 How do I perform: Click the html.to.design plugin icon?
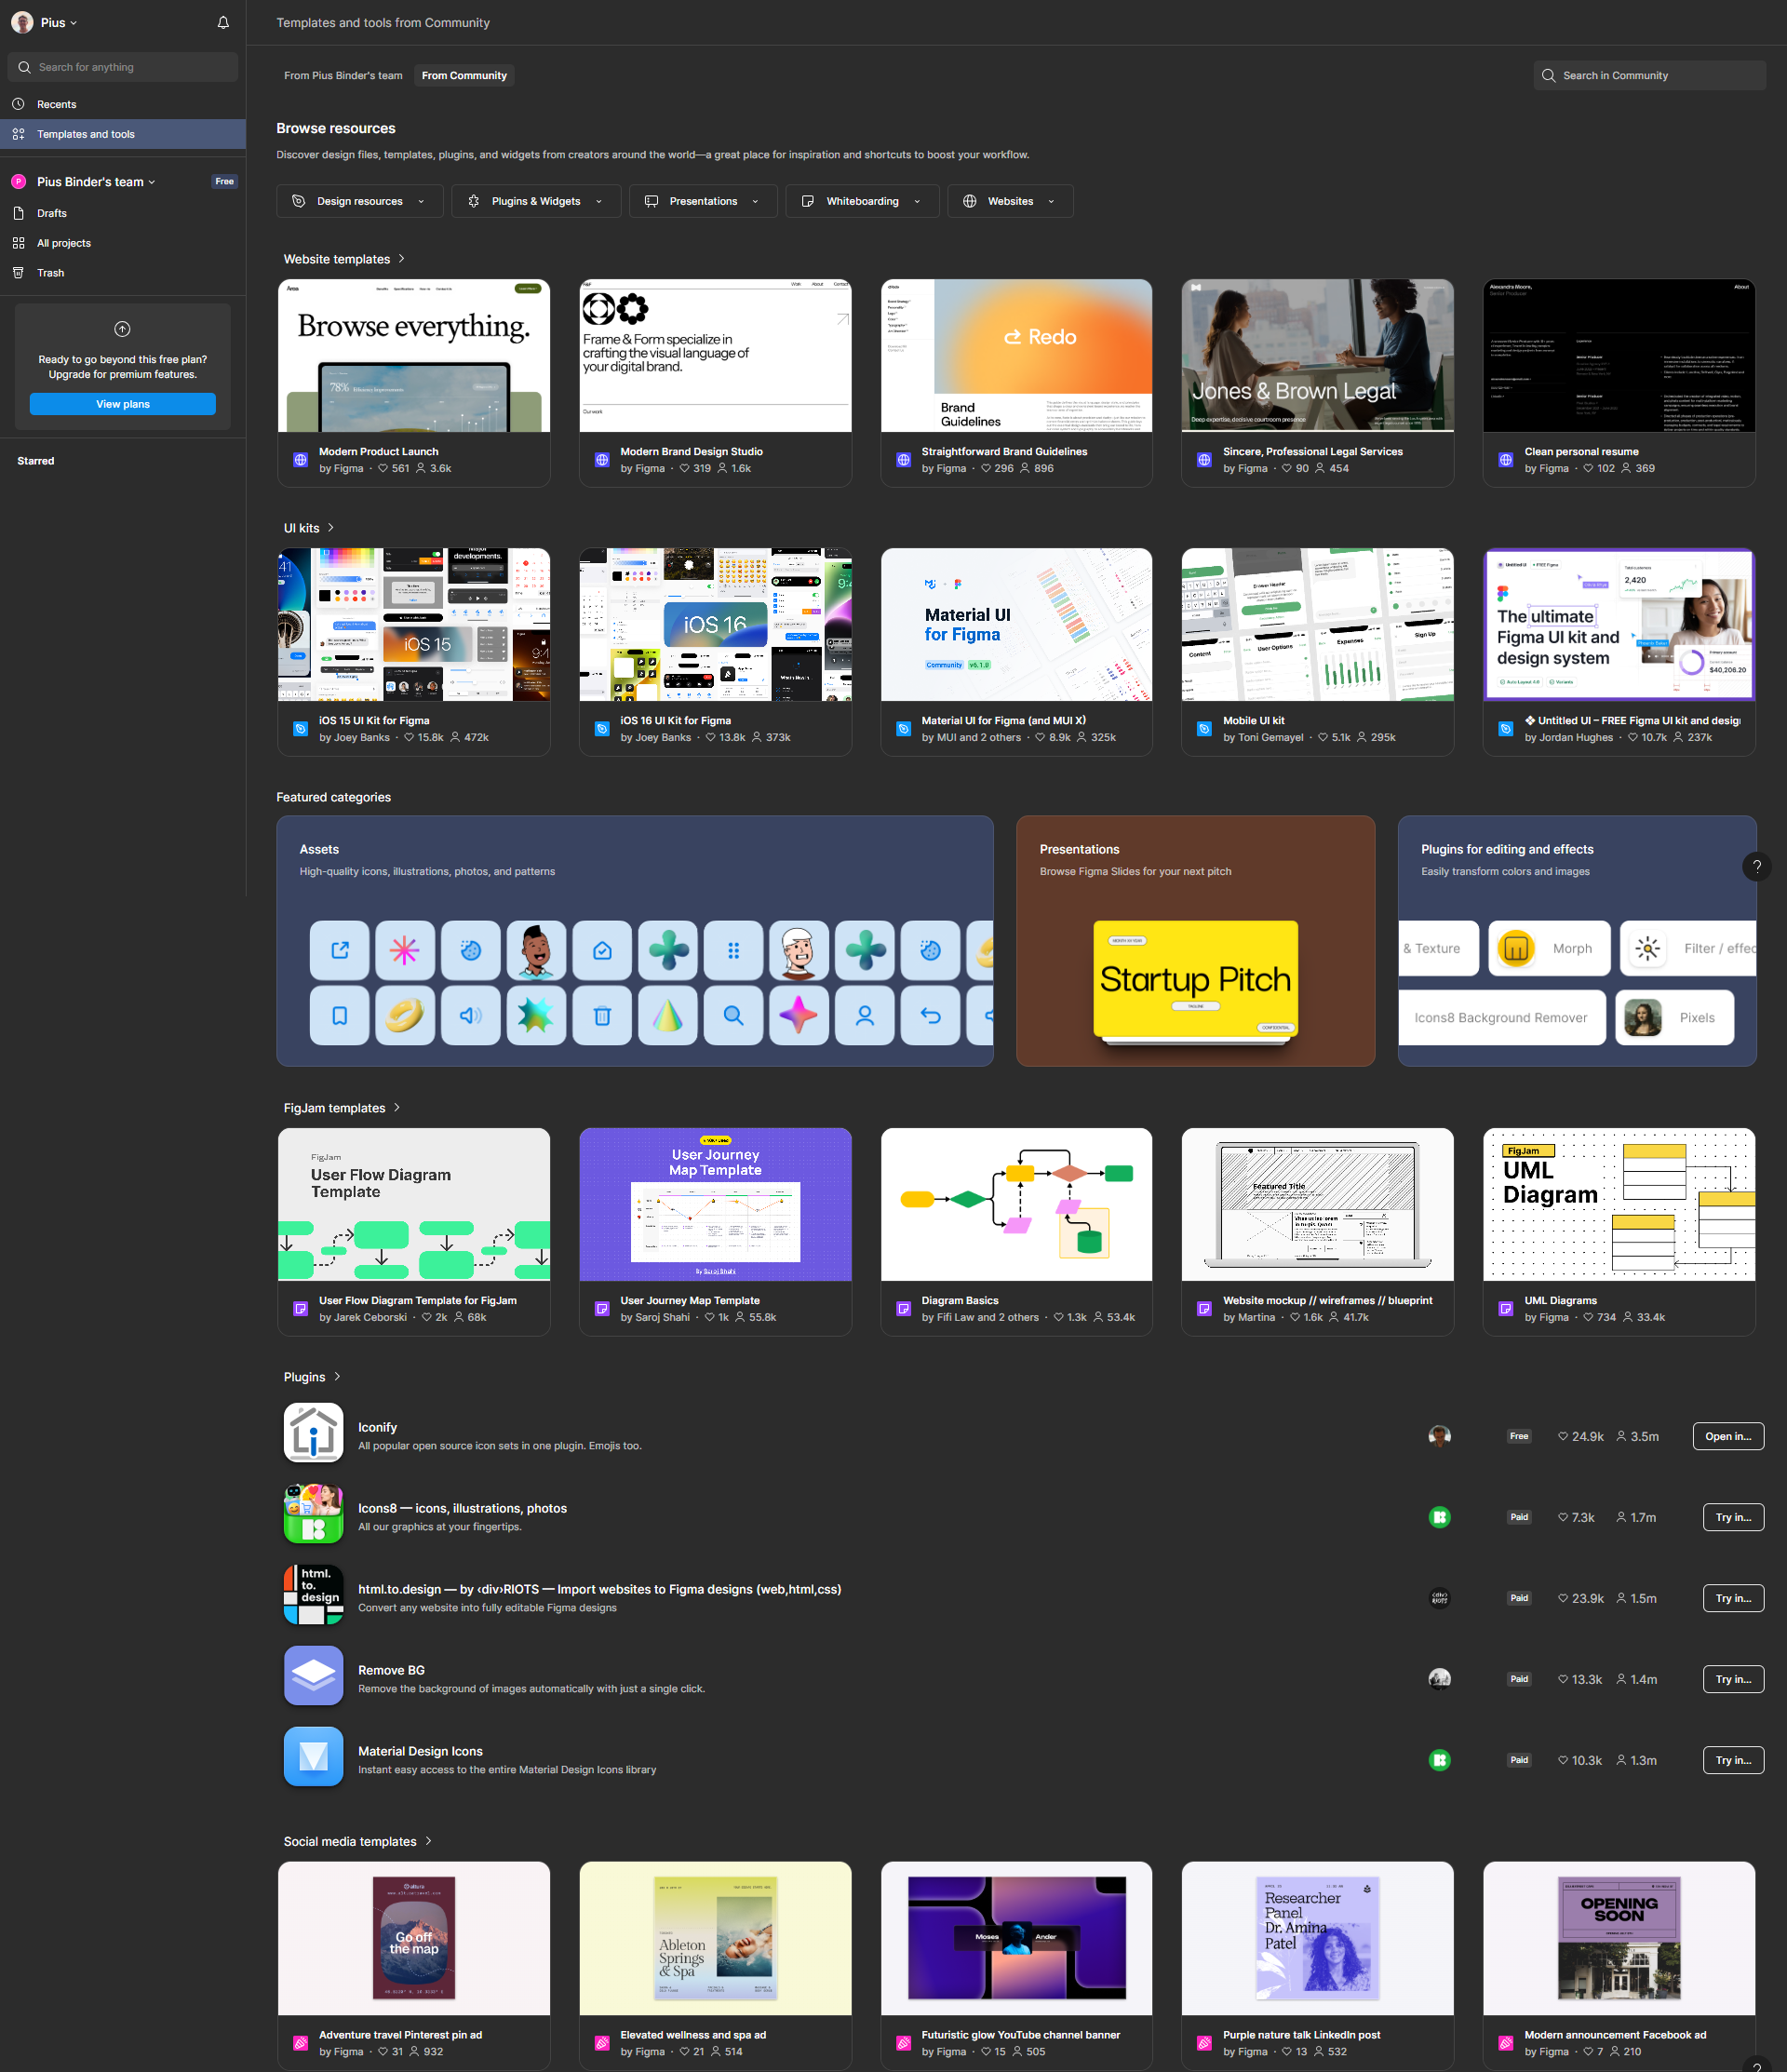click(313, 1595)
